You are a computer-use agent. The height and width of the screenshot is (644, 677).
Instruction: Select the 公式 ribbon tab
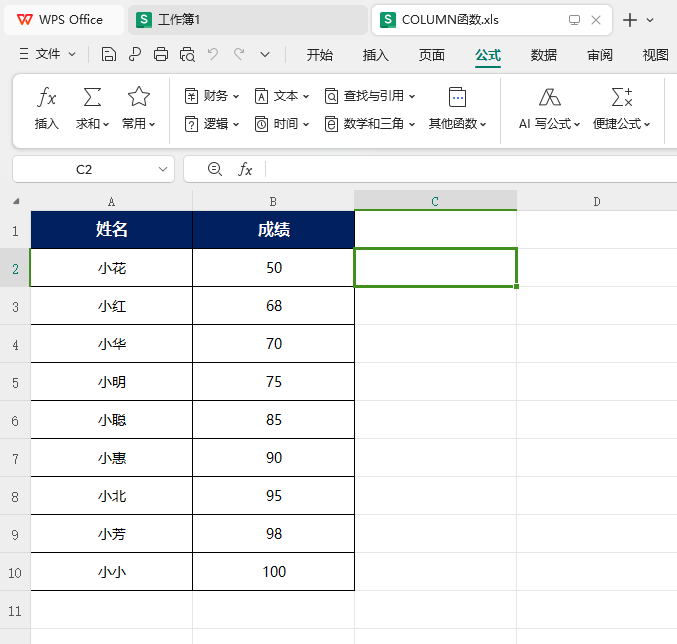click(488, 55)
